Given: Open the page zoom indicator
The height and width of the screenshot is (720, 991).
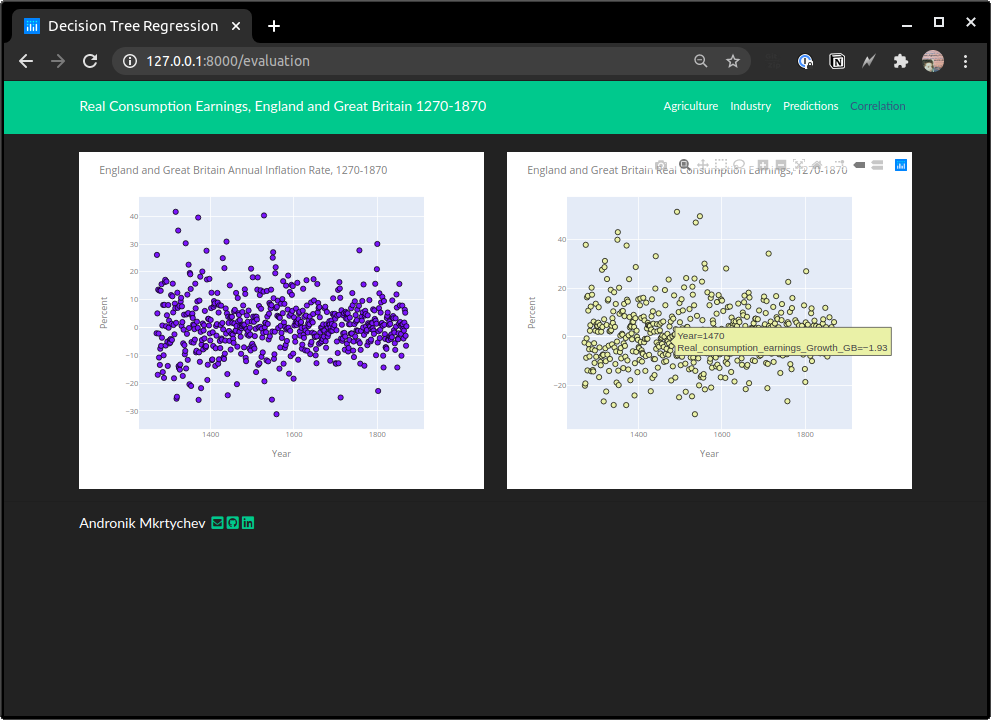Looking at the screenshot, I should pyautogui.click(x=700, y=61).
